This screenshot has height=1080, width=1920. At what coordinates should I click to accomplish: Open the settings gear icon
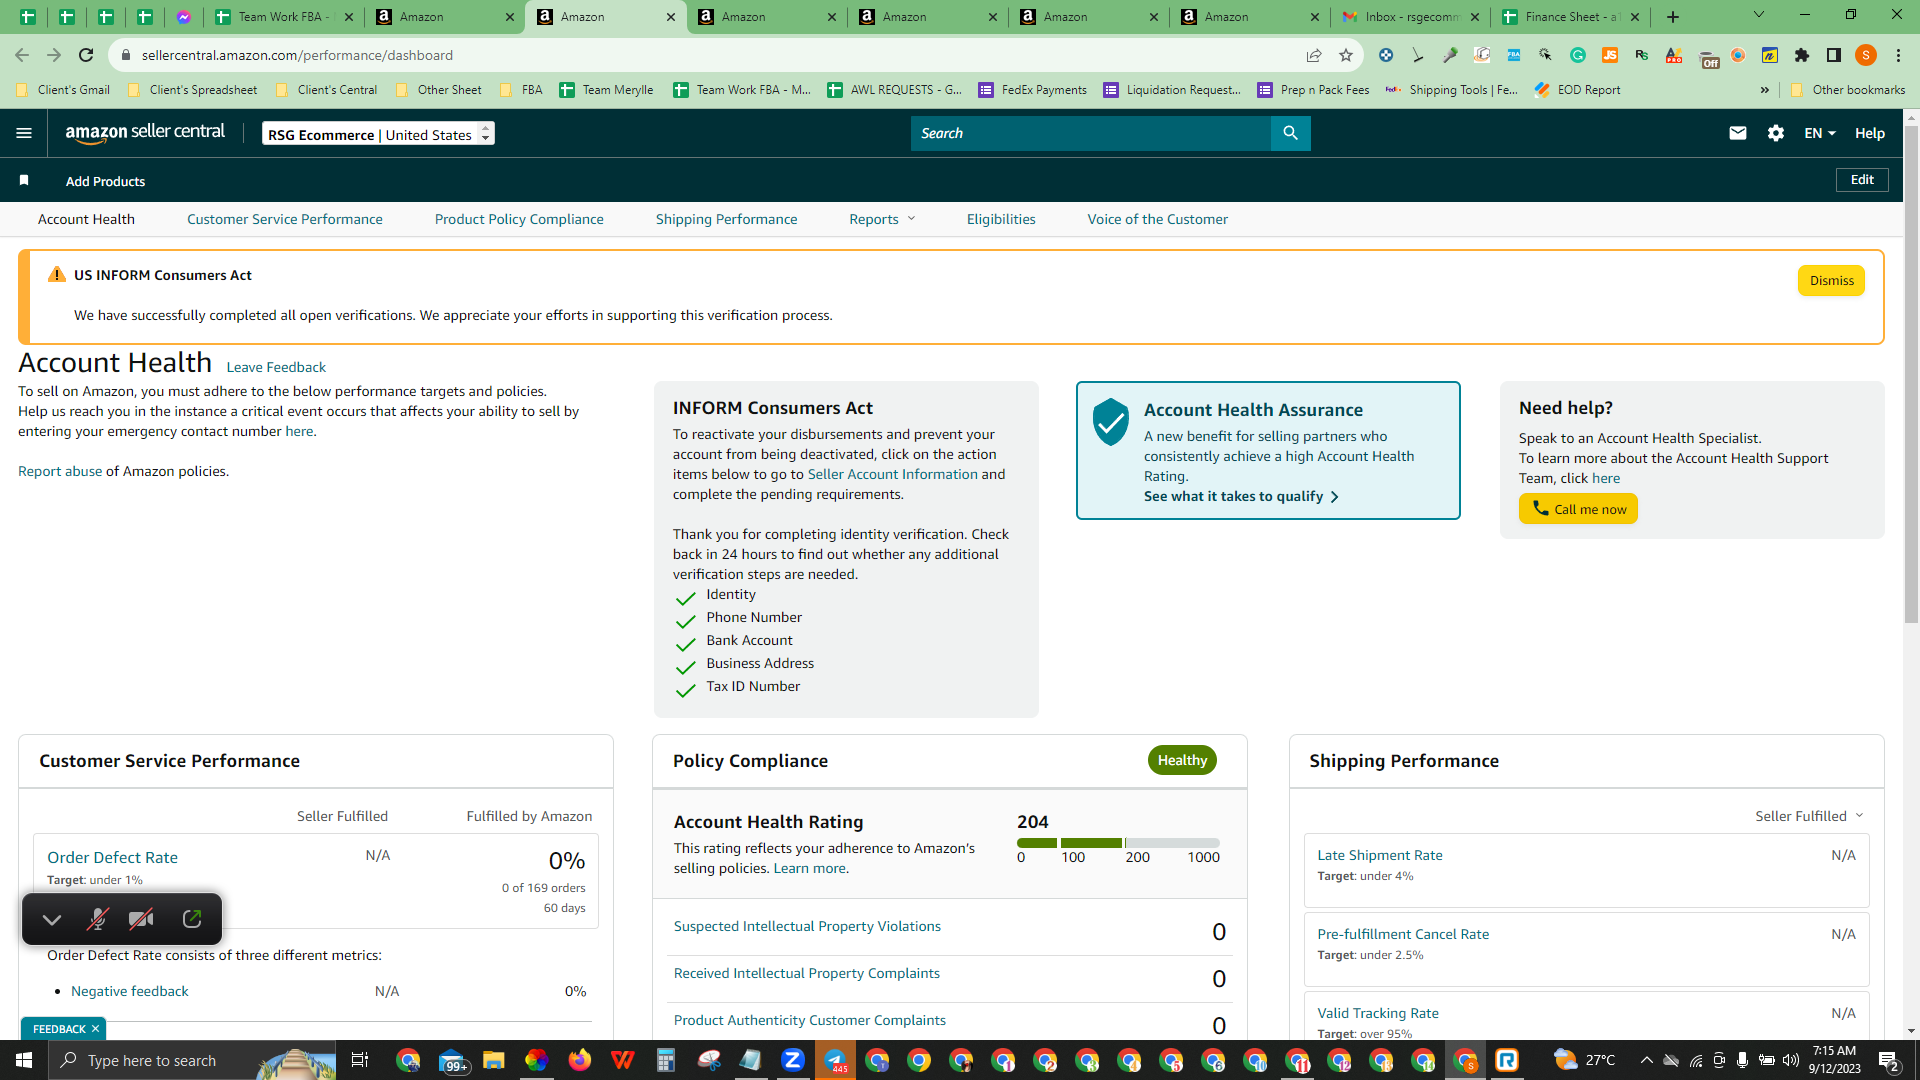(x=1776, y=133)
